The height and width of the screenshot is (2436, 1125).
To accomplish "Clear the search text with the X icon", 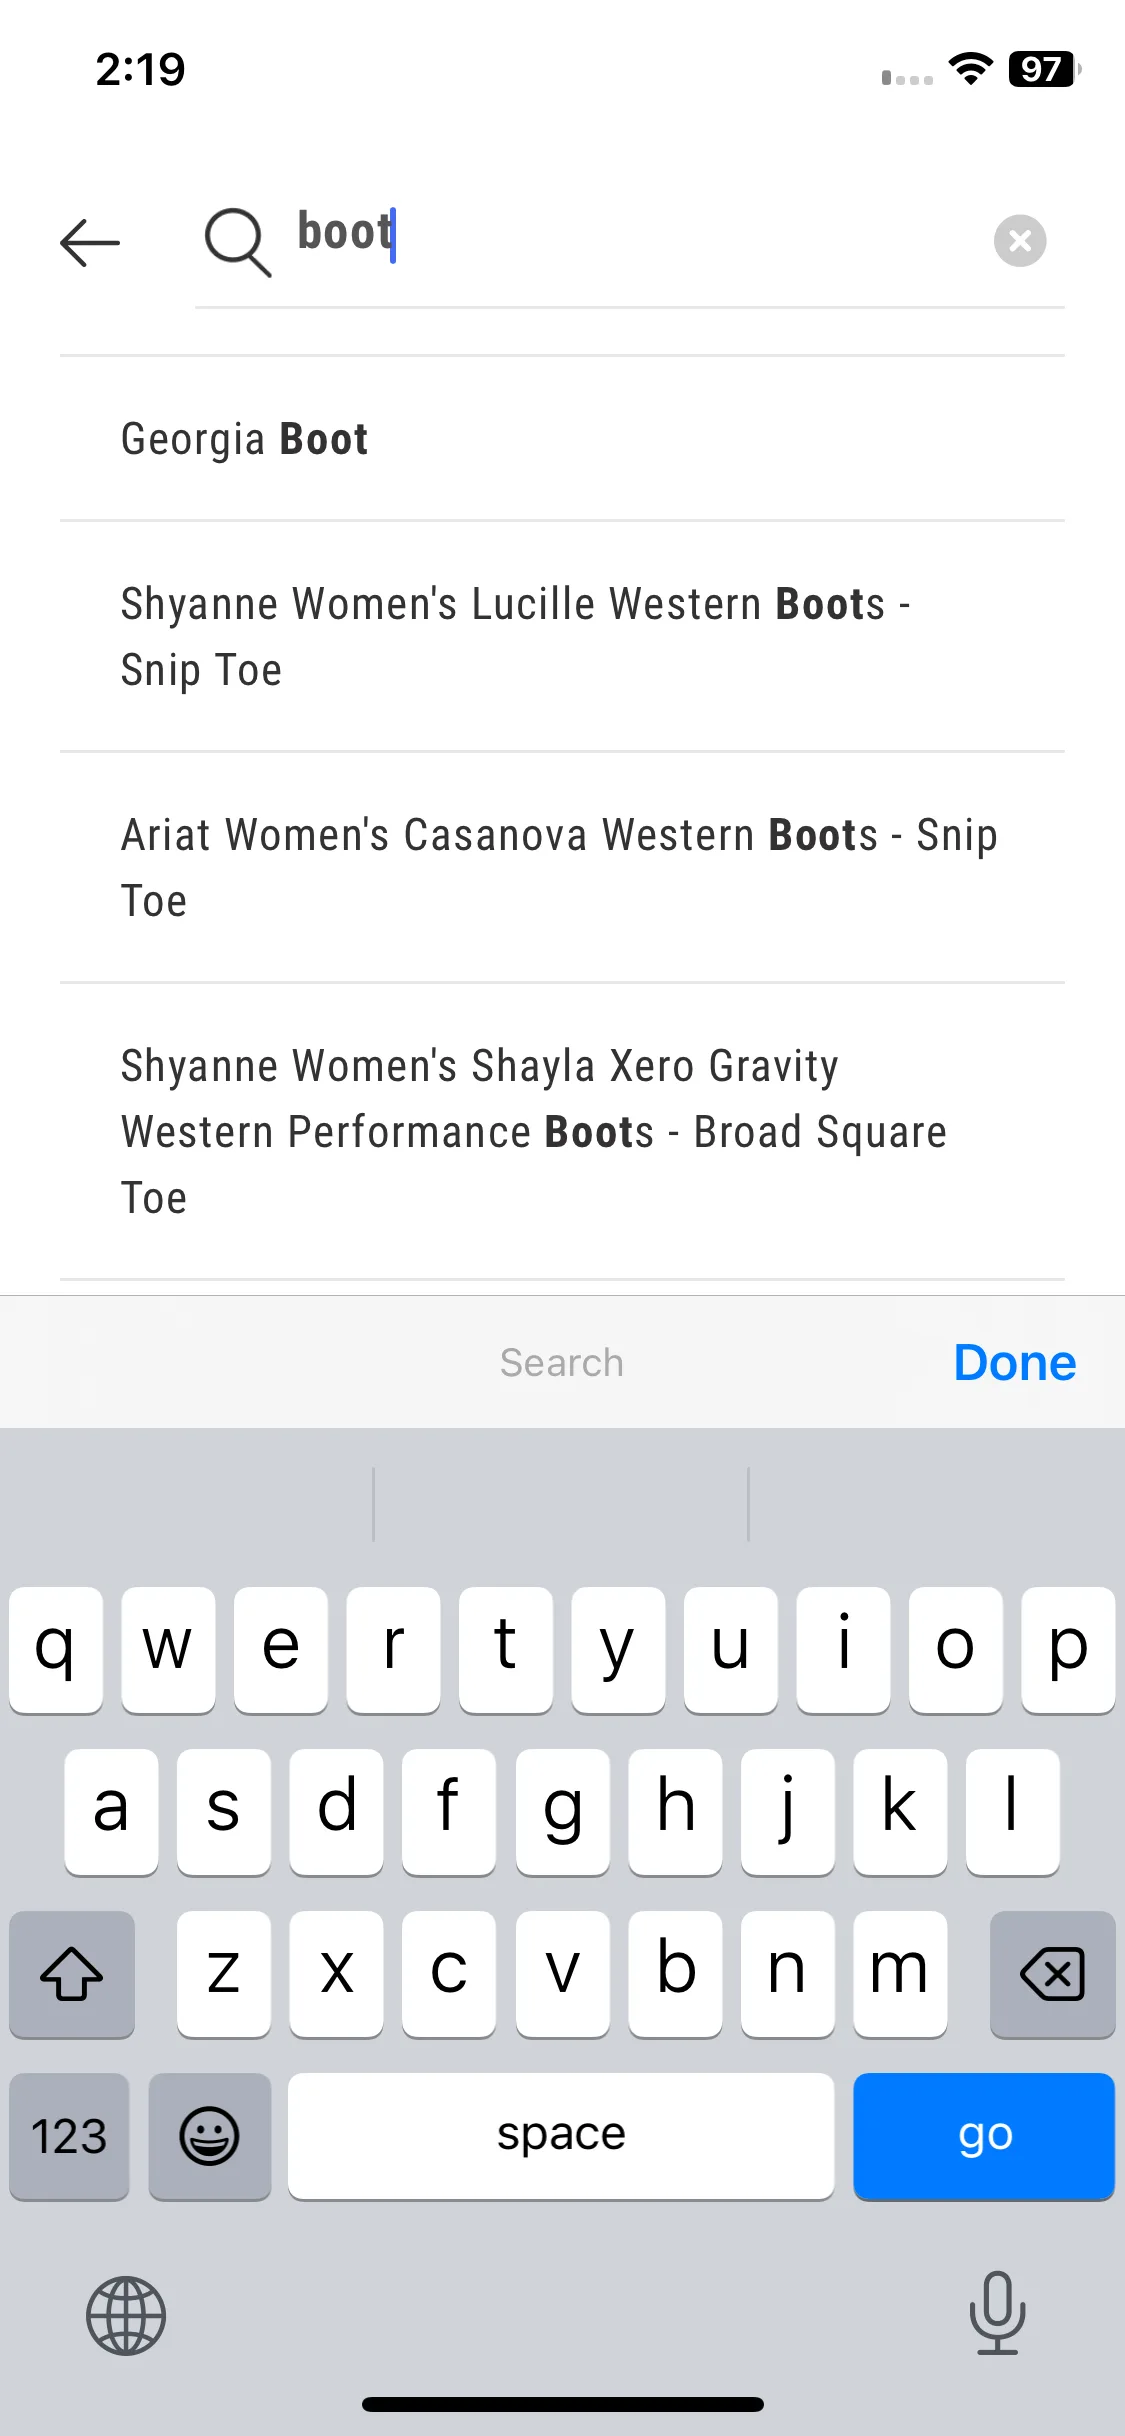I will pos(1020,241).
